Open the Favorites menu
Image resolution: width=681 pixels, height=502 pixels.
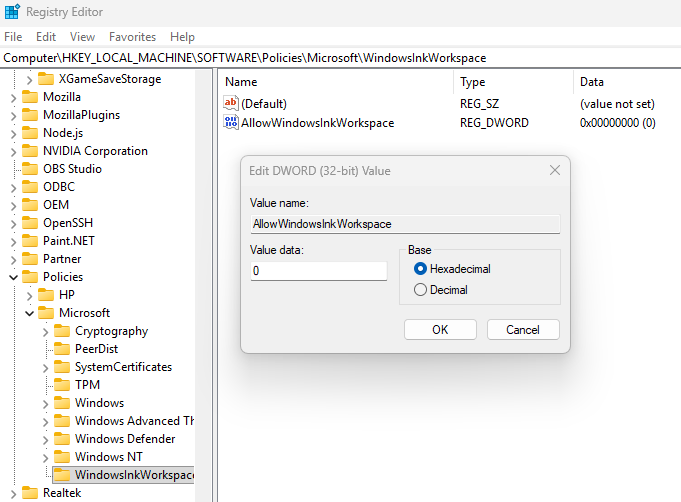132,37
